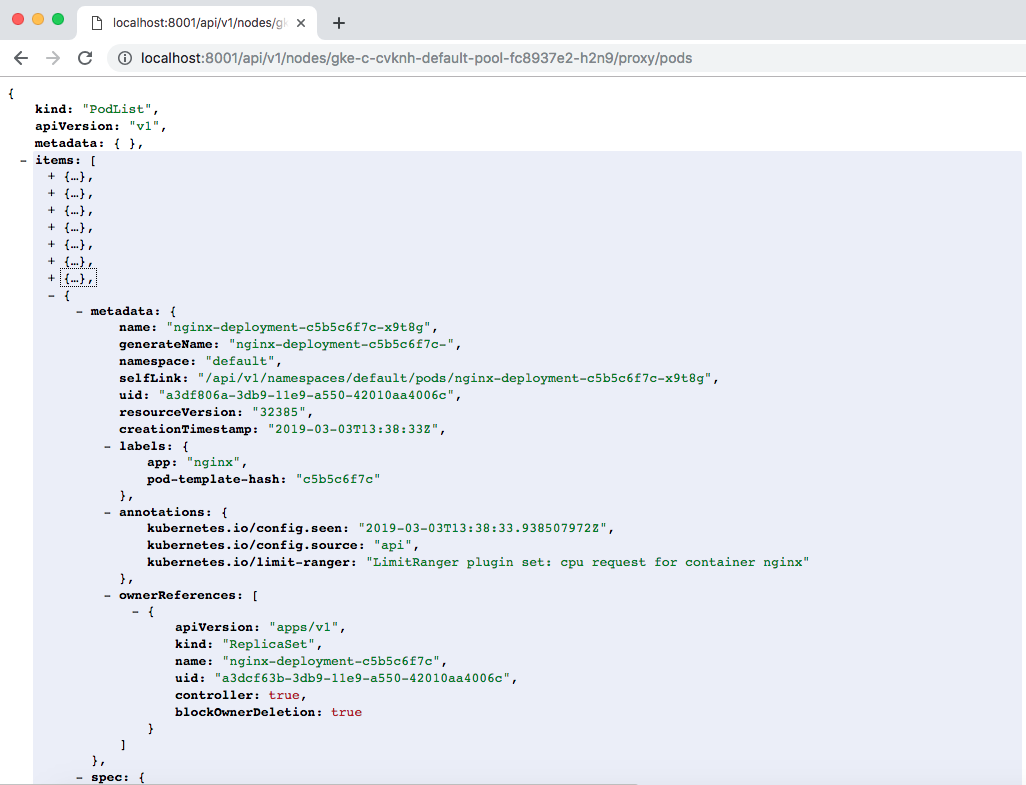Open a new tab with plus icon

(339, 23)
